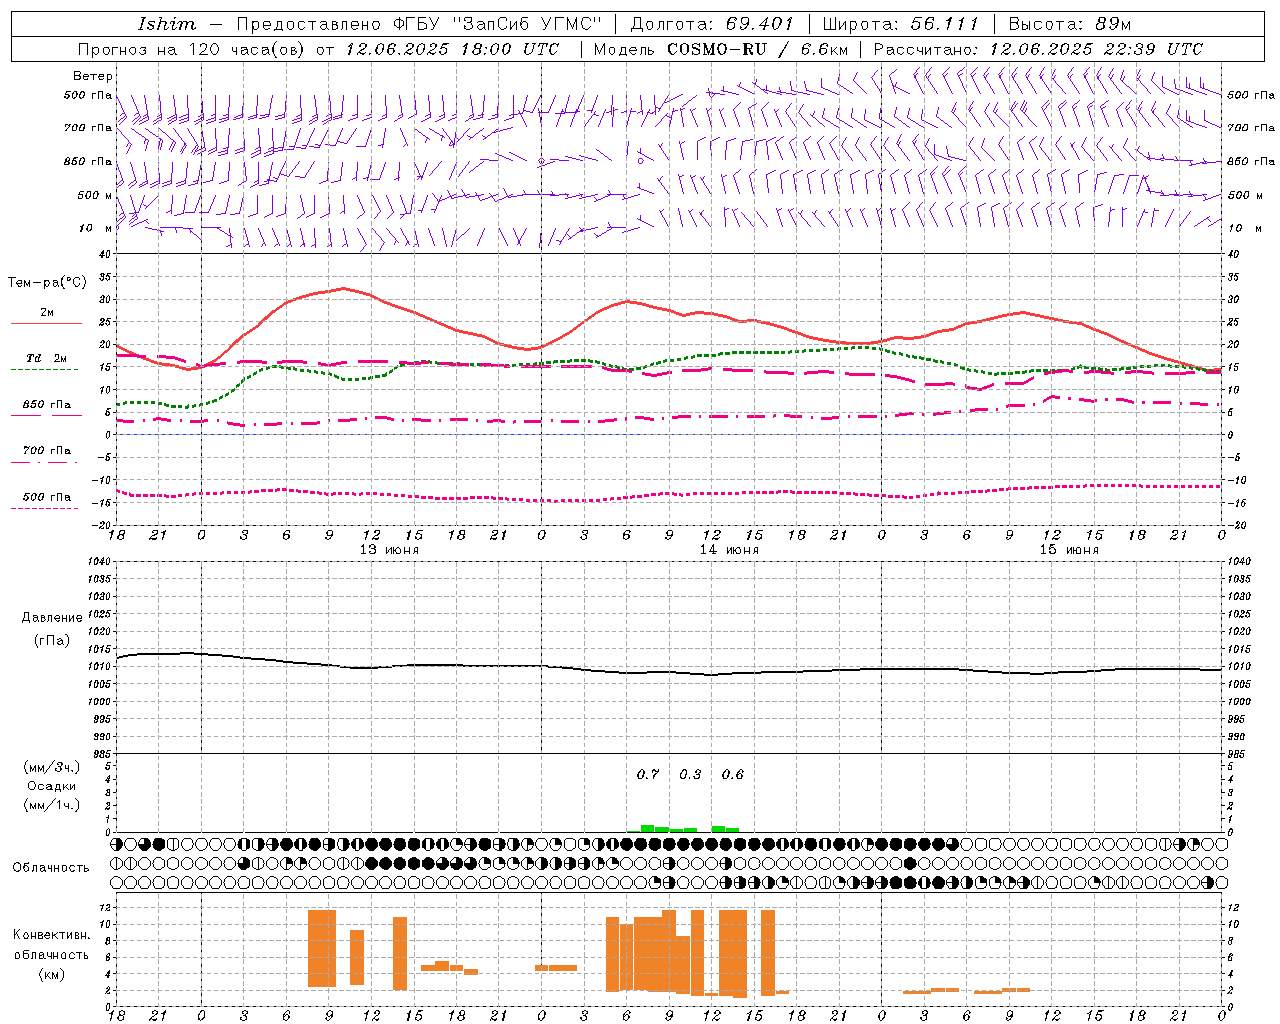Click the Давление pressure panel label
Image resolution: width=1280 pixels, height=1024 pixels.
(52, 618)
